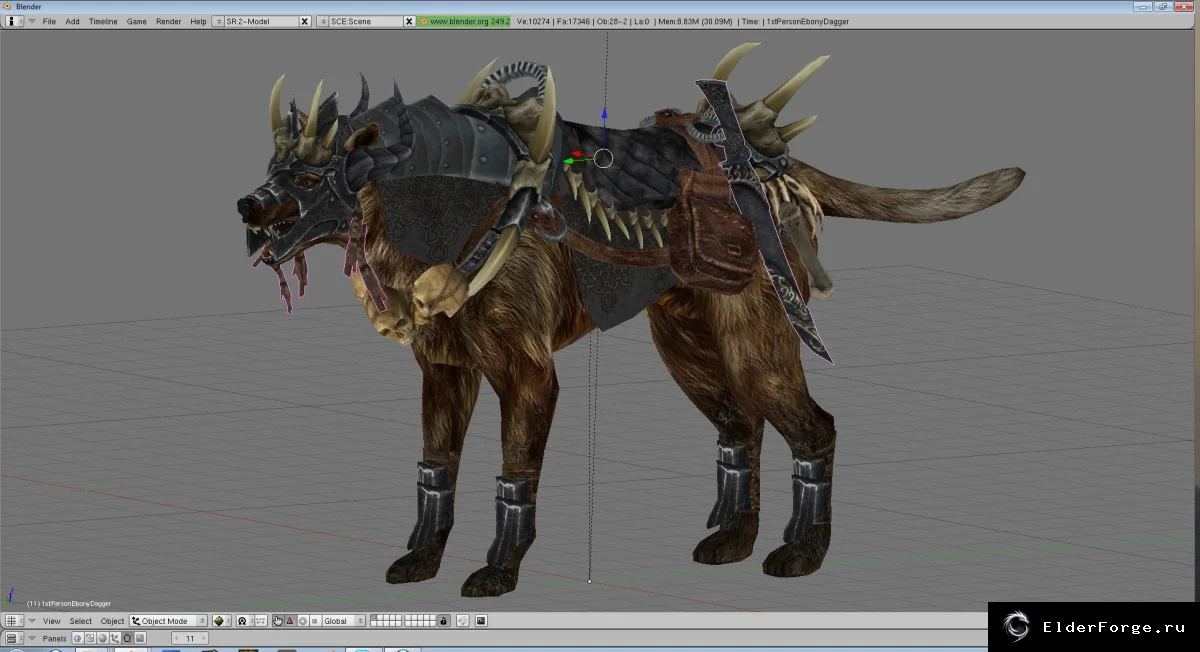Open the SR screen layout browse arrows

coord(218,21)
